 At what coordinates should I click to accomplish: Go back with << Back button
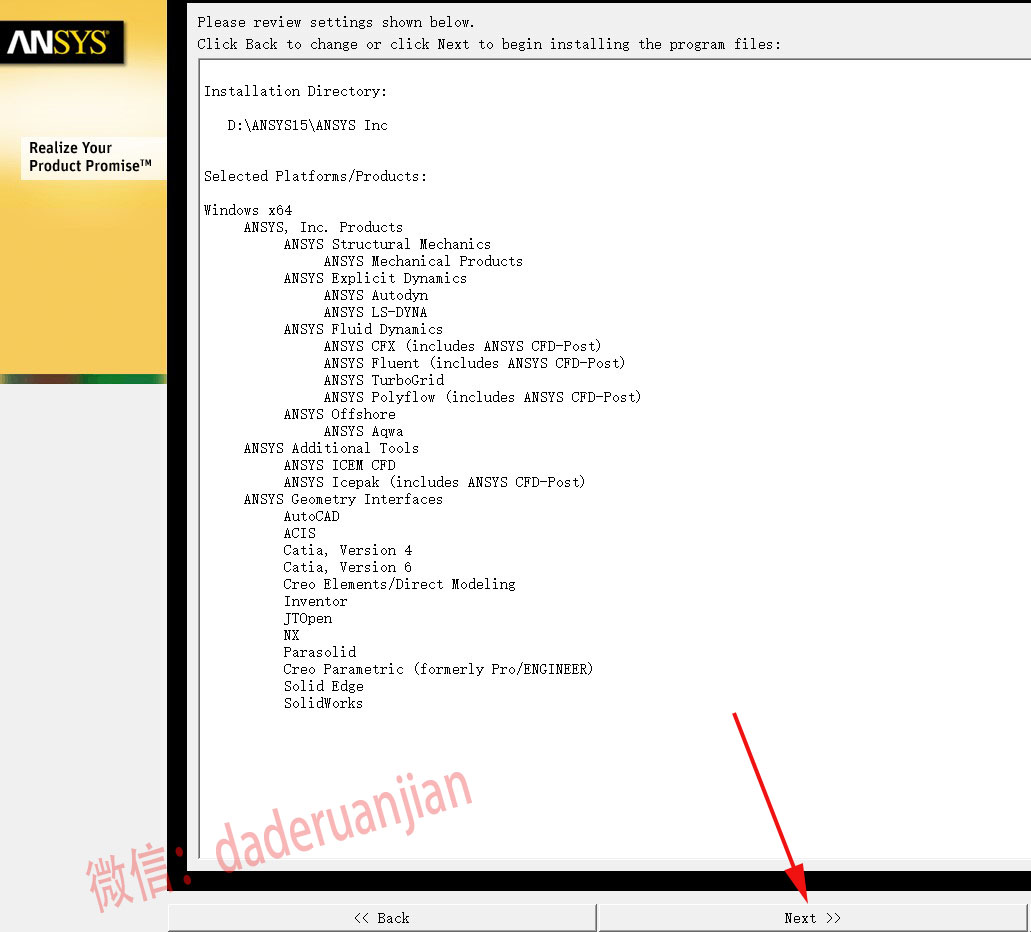382,918
